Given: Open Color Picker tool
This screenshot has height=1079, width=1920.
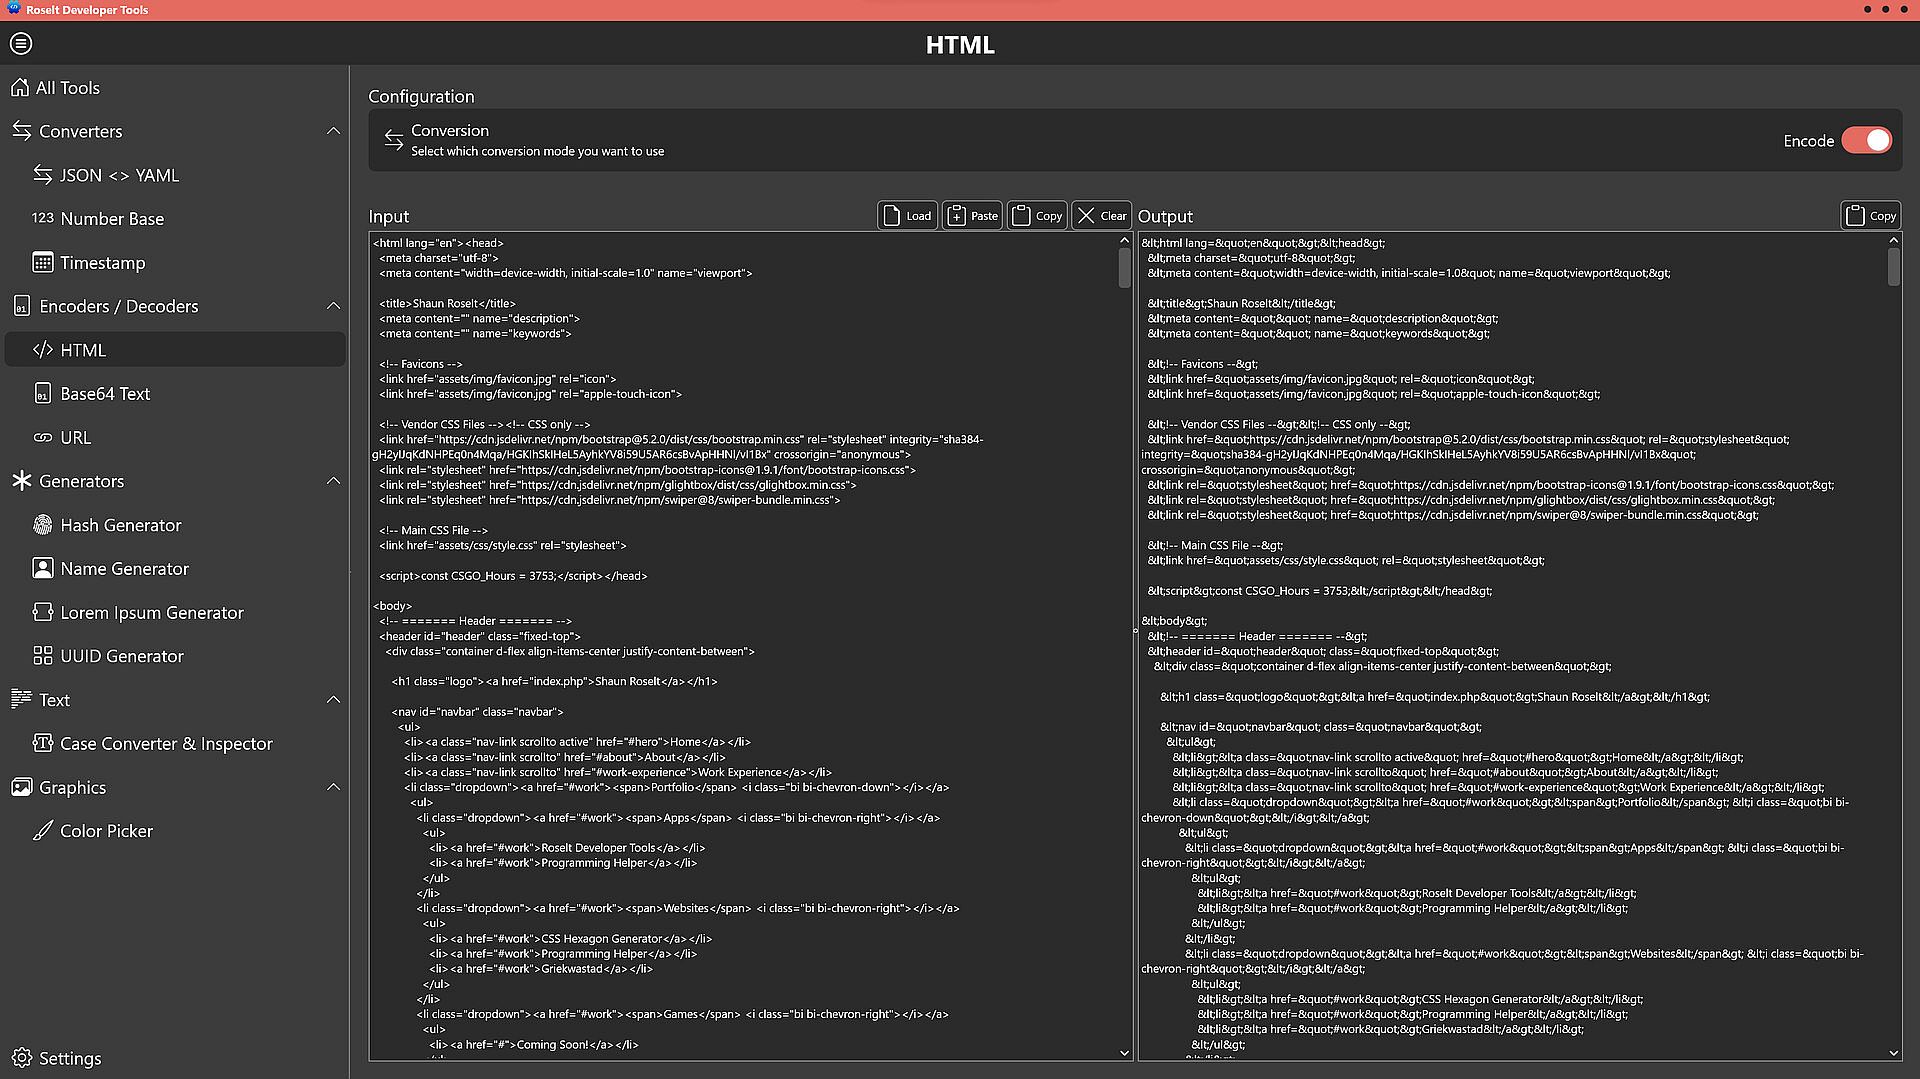Looking at the screenshot, I should coord(175,831).
